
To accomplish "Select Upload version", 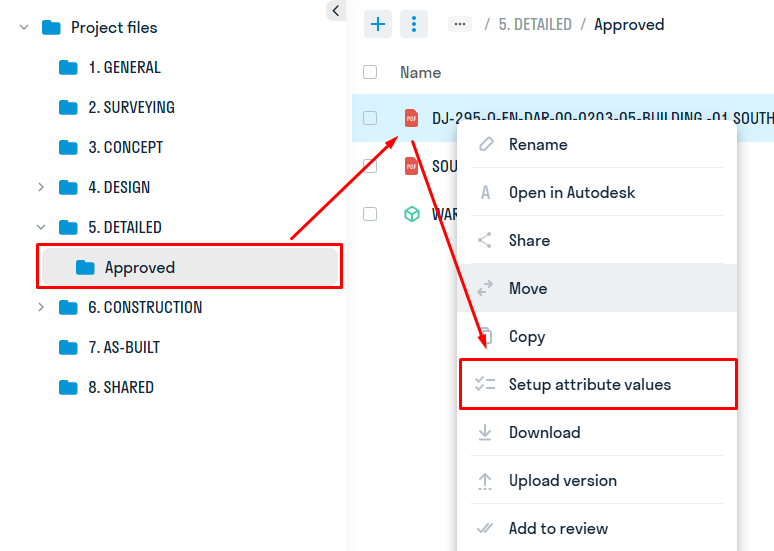I will point(597,481).
